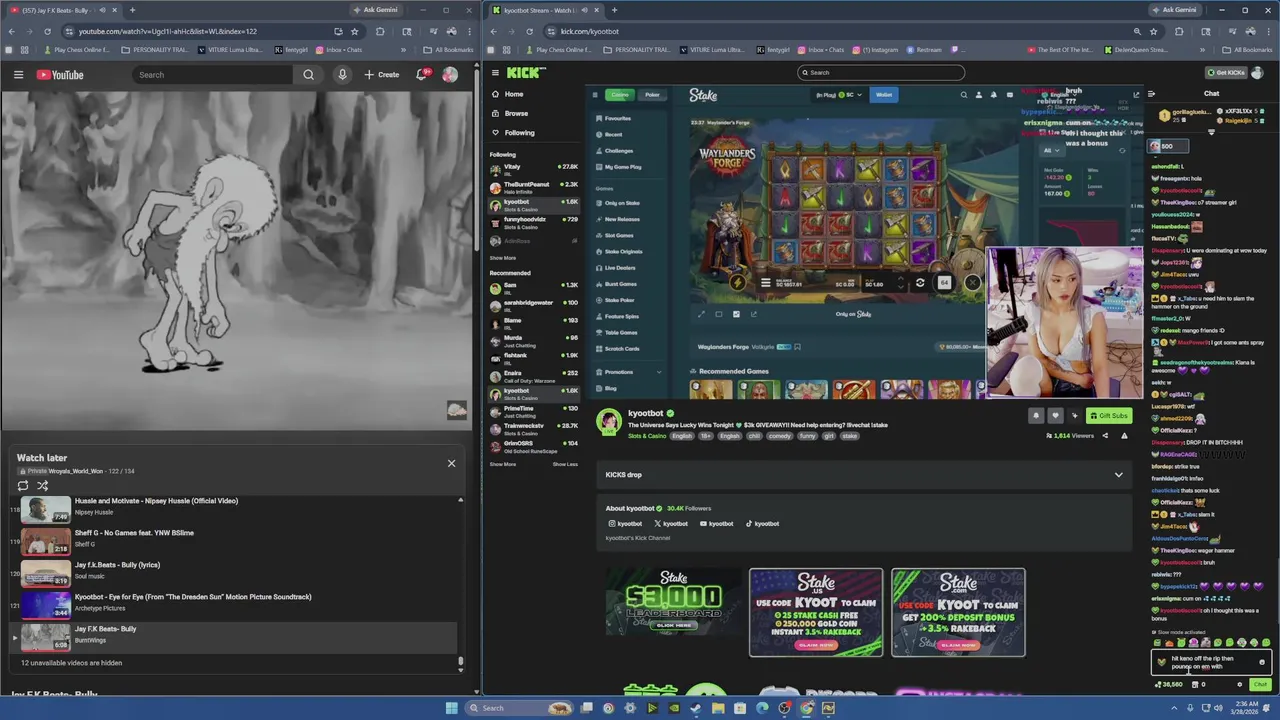Screen dimensions: 1280x720
Task: Open Kick sidebar hamburger menu
Action: coord(495,73)
